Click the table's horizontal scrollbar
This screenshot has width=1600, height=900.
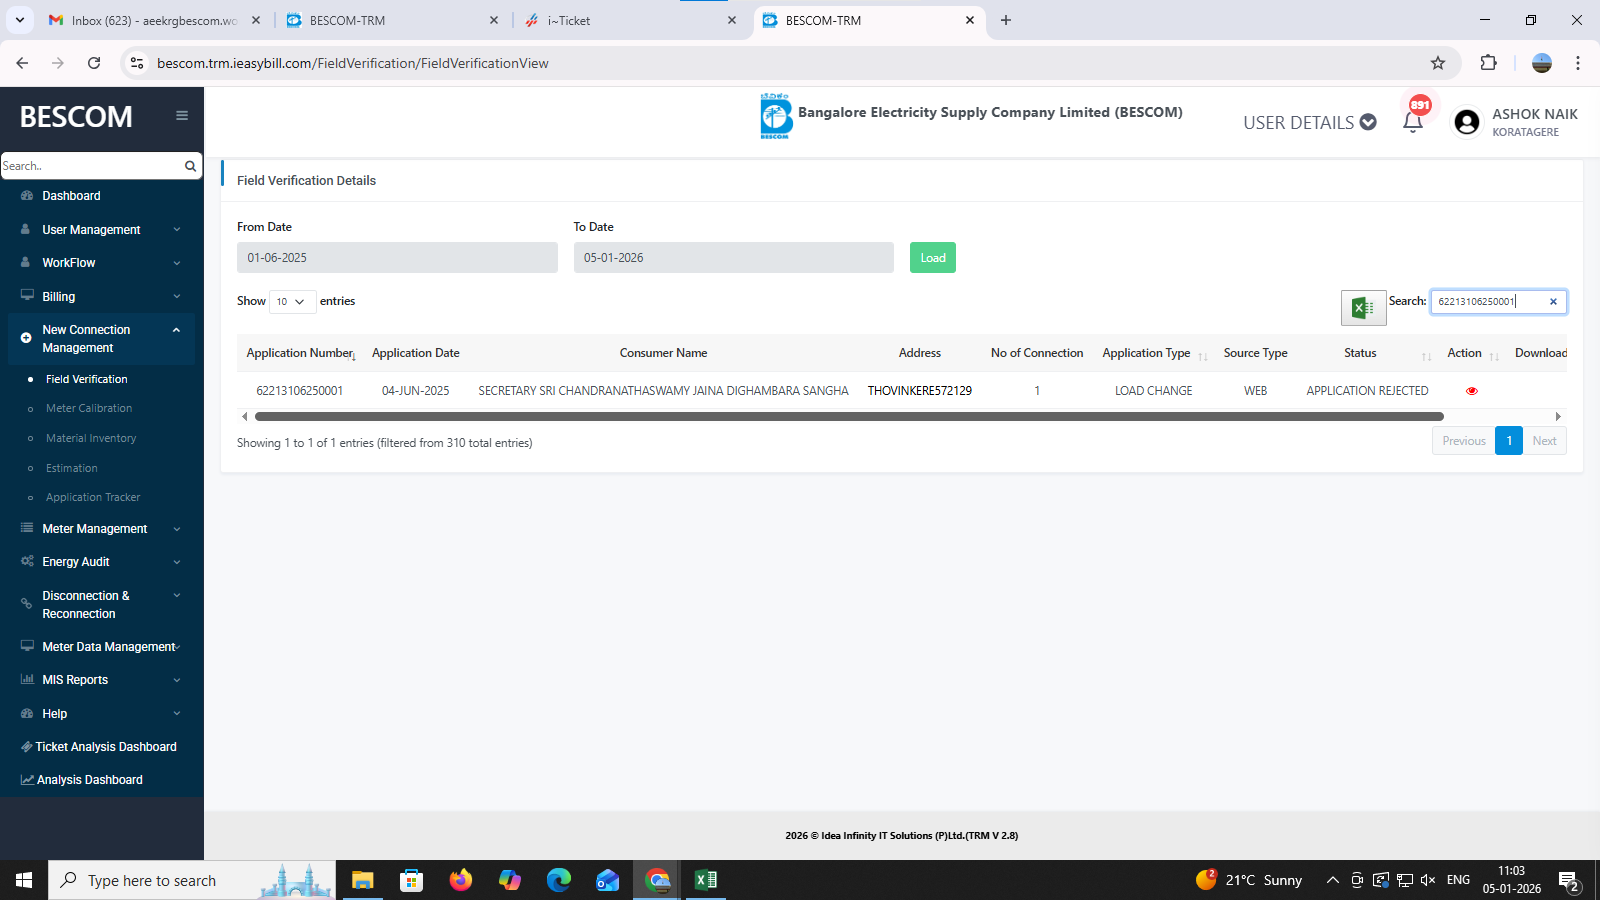pos(849,416)
